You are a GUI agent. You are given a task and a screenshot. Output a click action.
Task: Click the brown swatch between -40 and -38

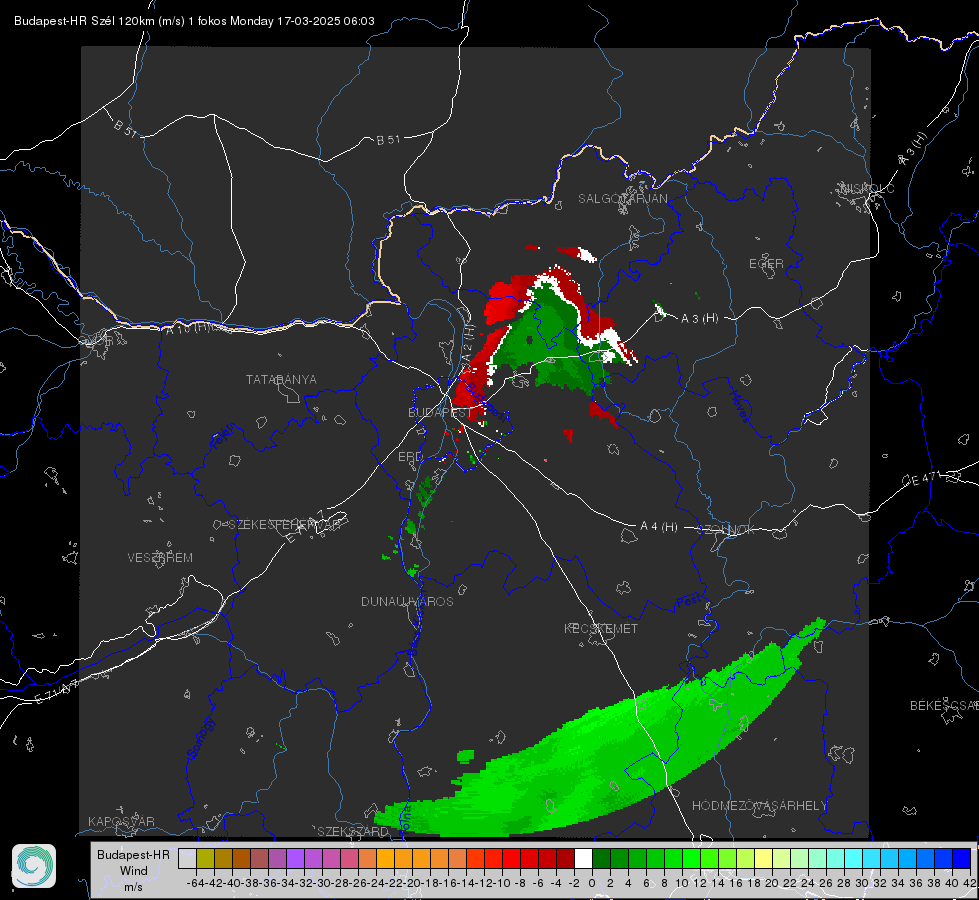[241, 858]
